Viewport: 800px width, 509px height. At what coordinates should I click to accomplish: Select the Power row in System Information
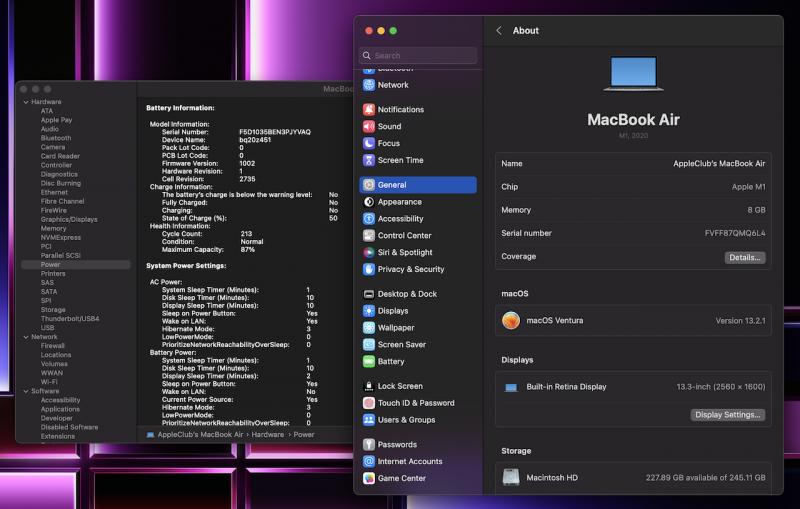(x=76, y=265)
